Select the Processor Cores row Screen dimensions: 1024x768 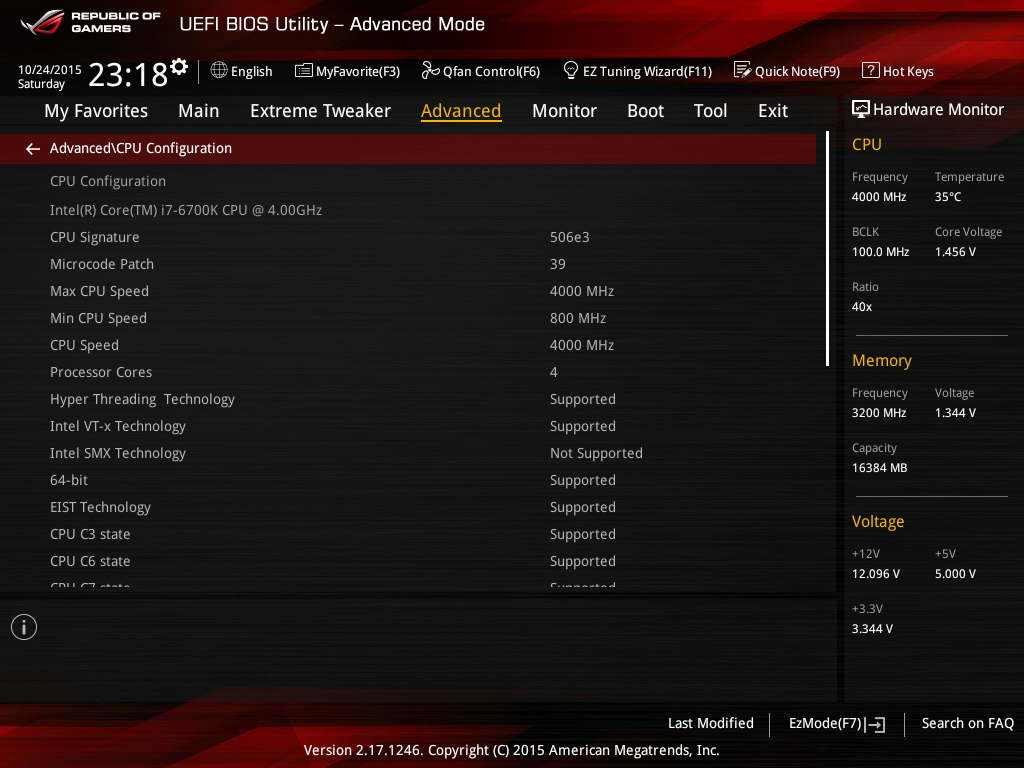tap(408, 372)
